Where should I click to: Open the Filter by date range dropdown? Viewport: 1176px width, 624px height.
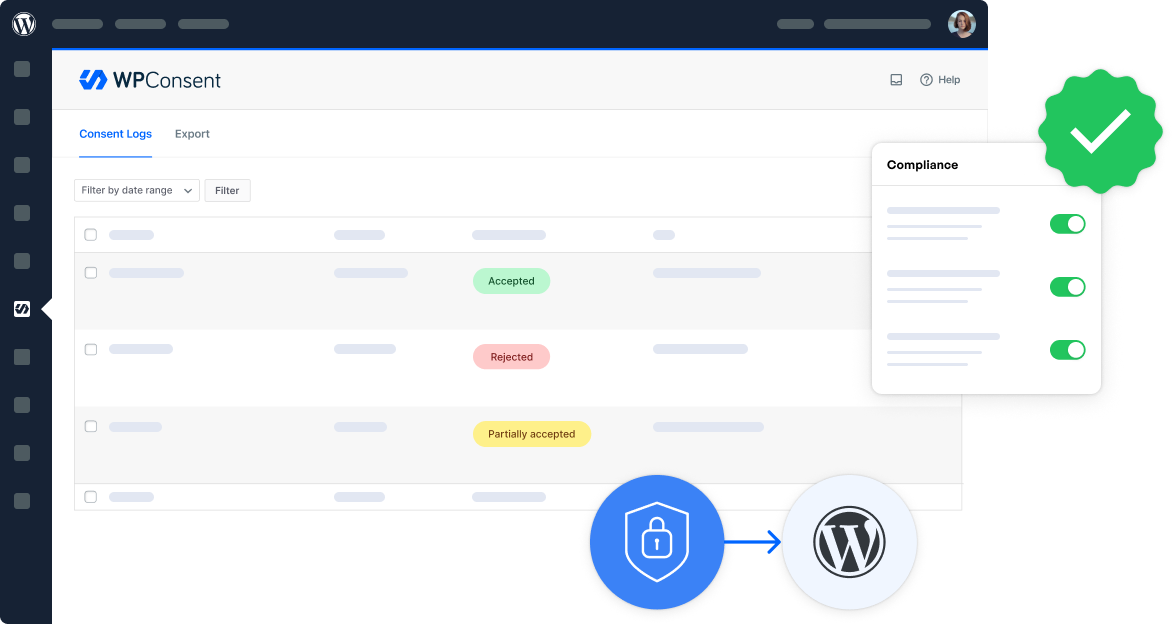[x=136, y=190]
